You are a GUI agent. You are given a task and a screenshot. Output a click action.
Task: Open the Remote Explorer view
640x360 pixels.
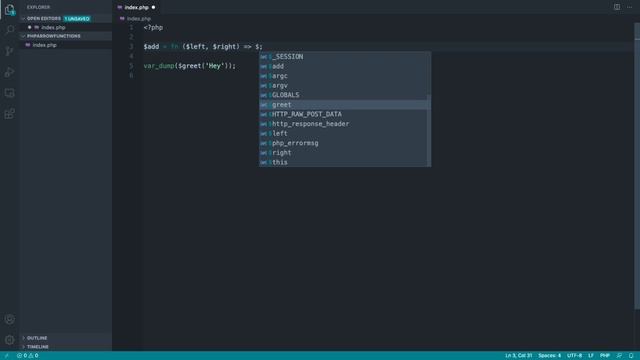click(x=9, y=93)
